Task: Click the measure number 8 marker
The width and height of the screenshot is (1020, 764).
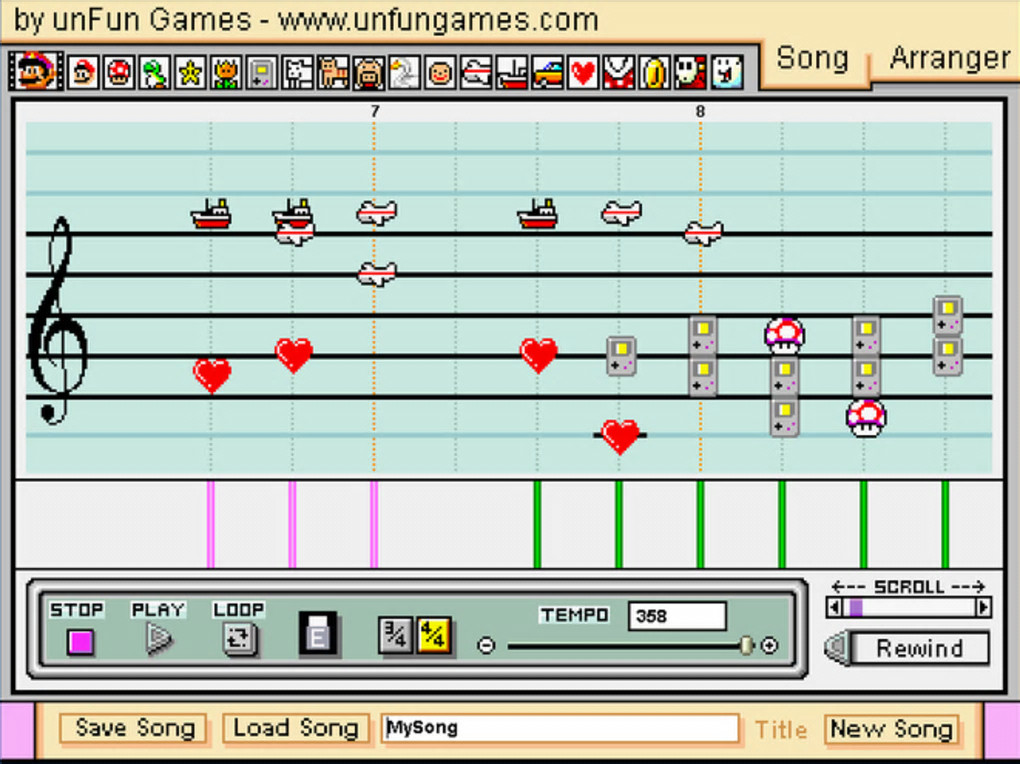Action: point(700,111)
